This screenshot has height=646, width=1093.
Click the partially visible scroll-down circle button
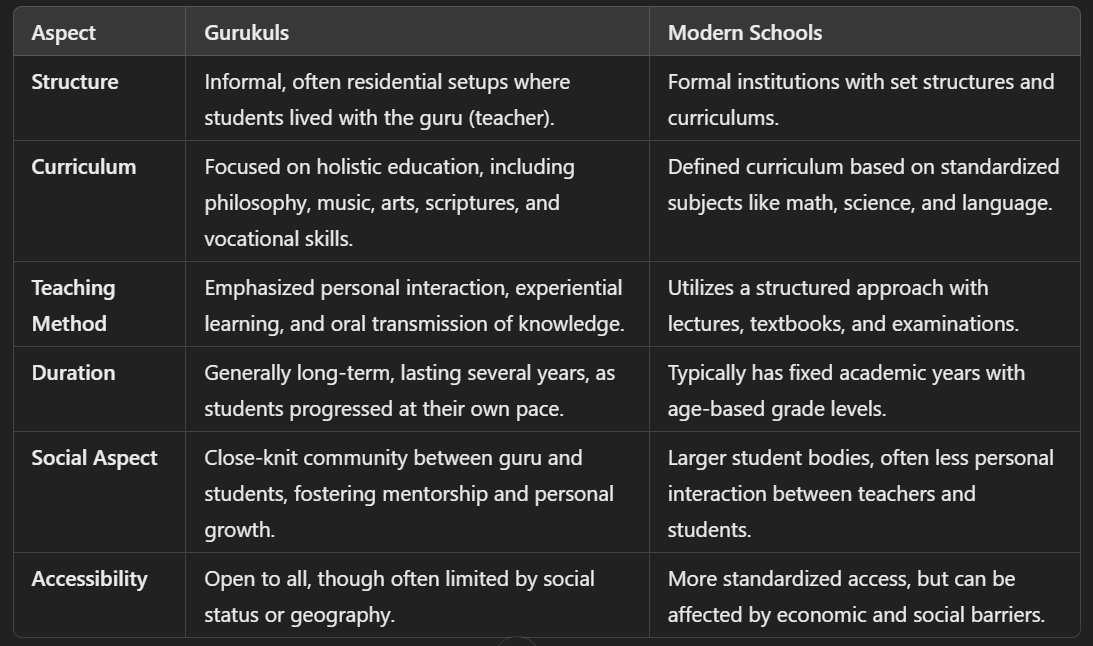click(x=515, y=640)
